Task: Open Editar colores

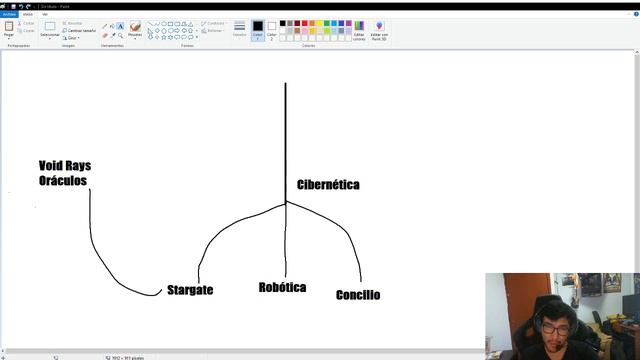Action: click(359, 30)
